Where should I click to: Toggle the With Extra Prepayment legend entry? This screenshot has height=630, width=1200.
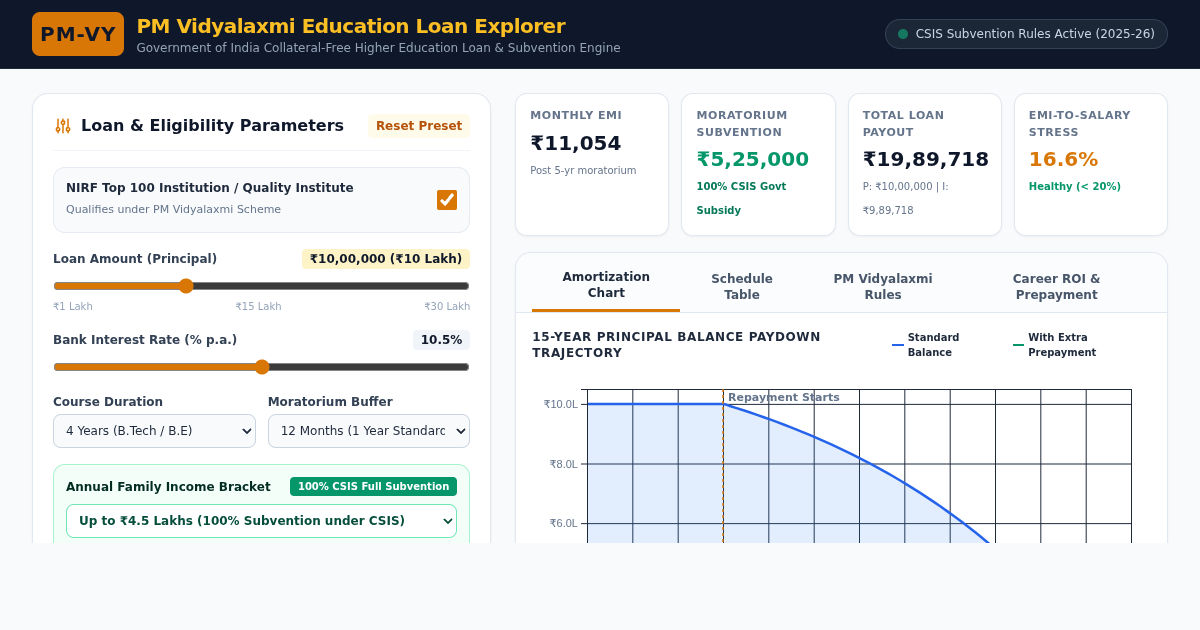click(x=1062, y=345)
